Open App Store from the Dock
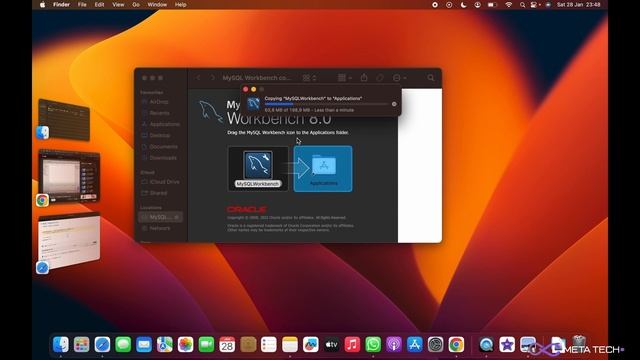The height and width of the screenshot is (360, 640). pos(415,344)
